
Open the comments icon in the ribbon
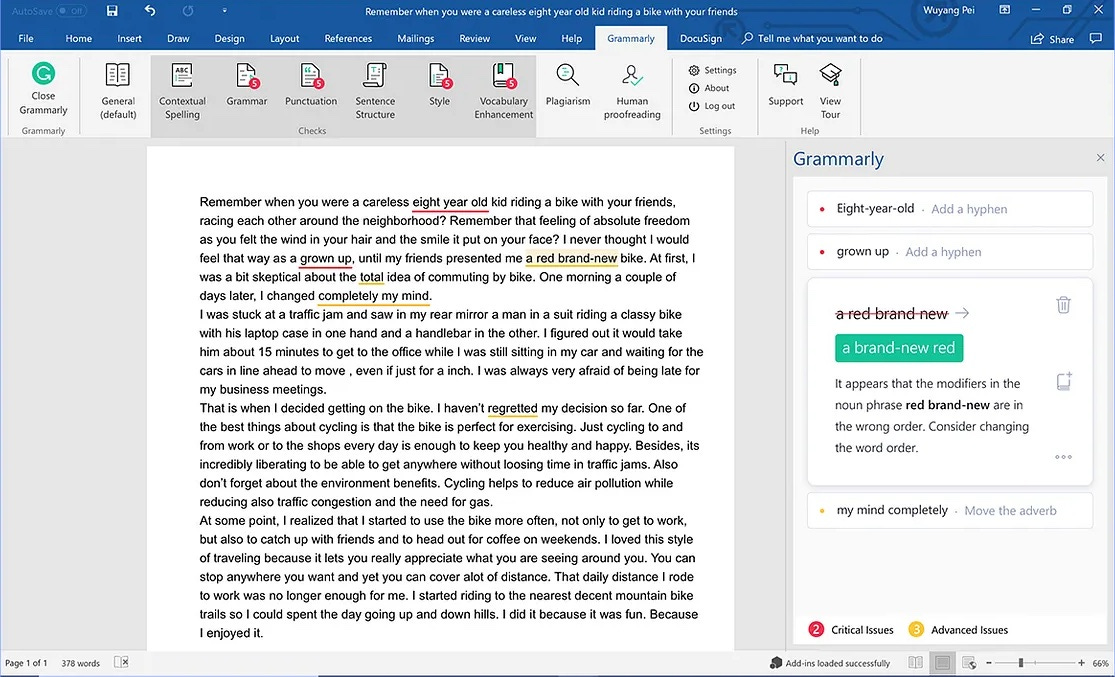(1096, 38)
